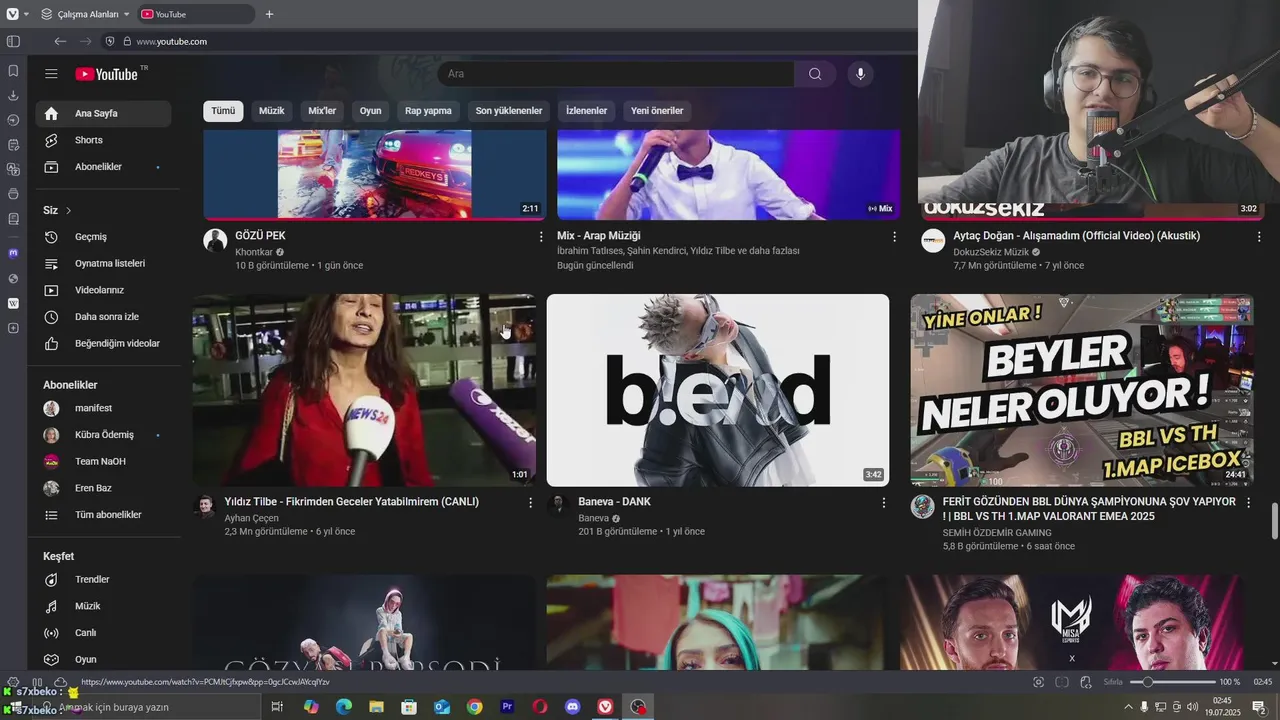Select the Son yüklenenler filter chip
The height and width of the screenshot is (720, 1280).
(x=509, y=111)
